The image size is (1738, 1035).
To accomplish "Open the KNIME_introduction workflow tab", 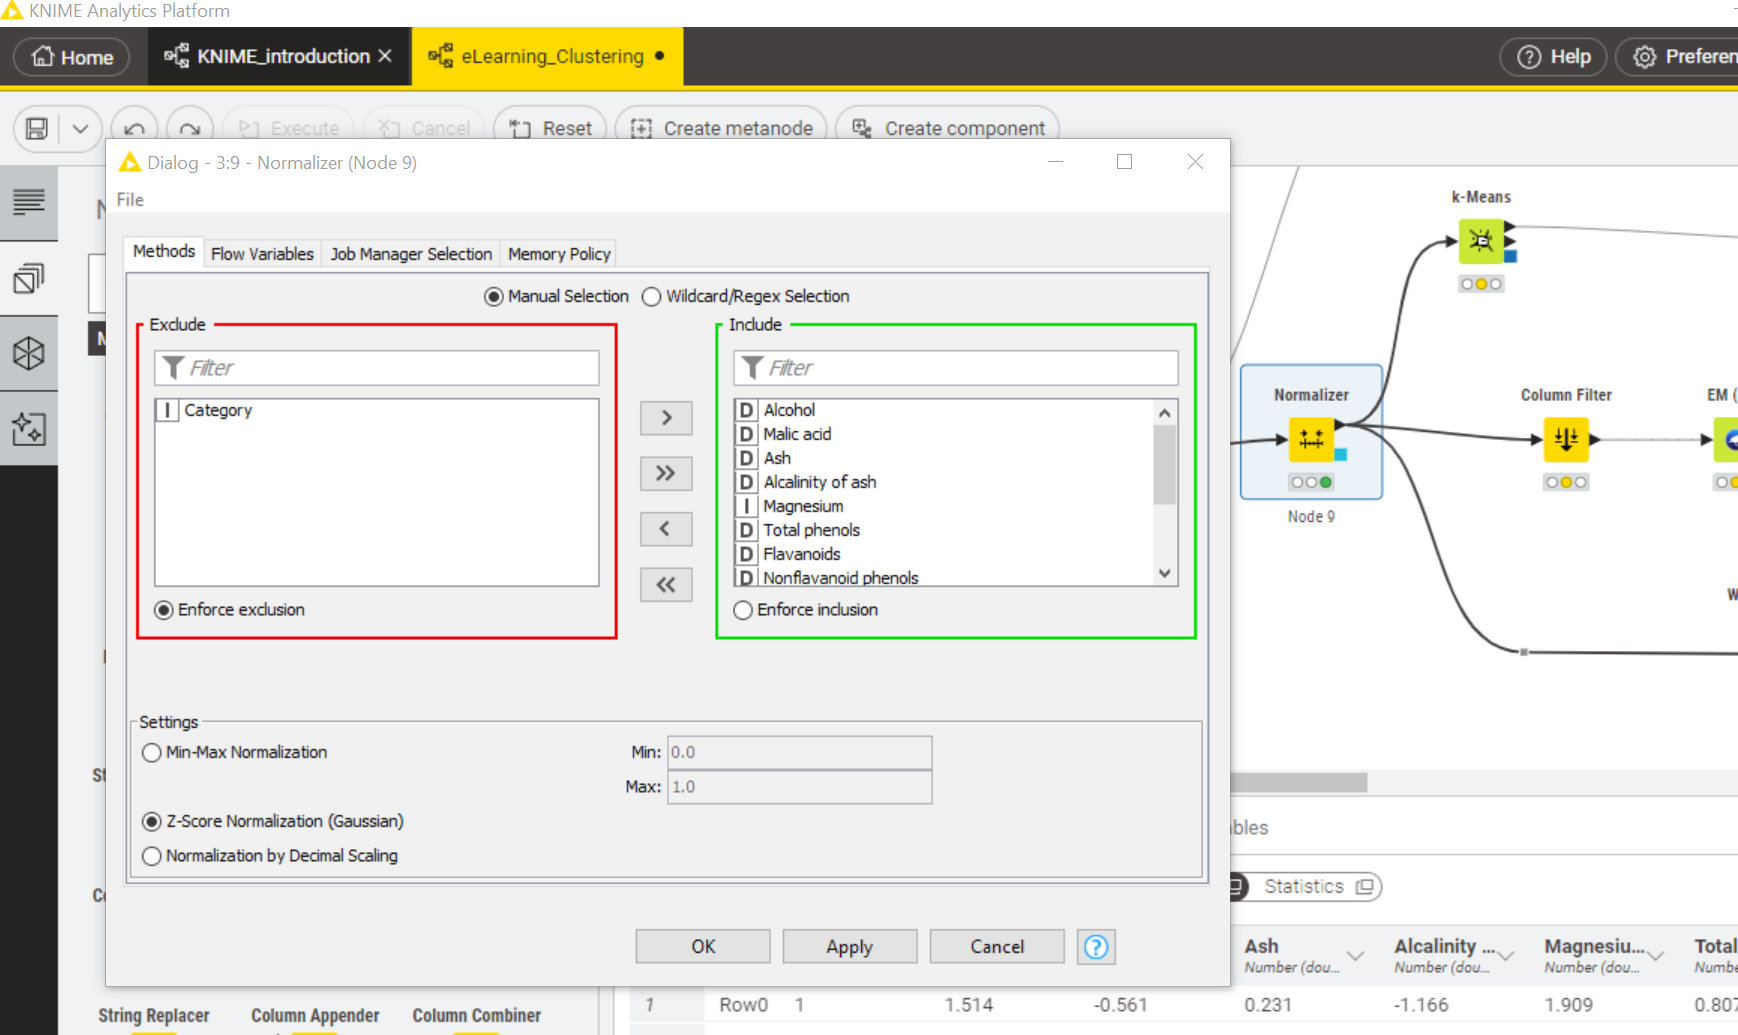I will coord(282,57).
